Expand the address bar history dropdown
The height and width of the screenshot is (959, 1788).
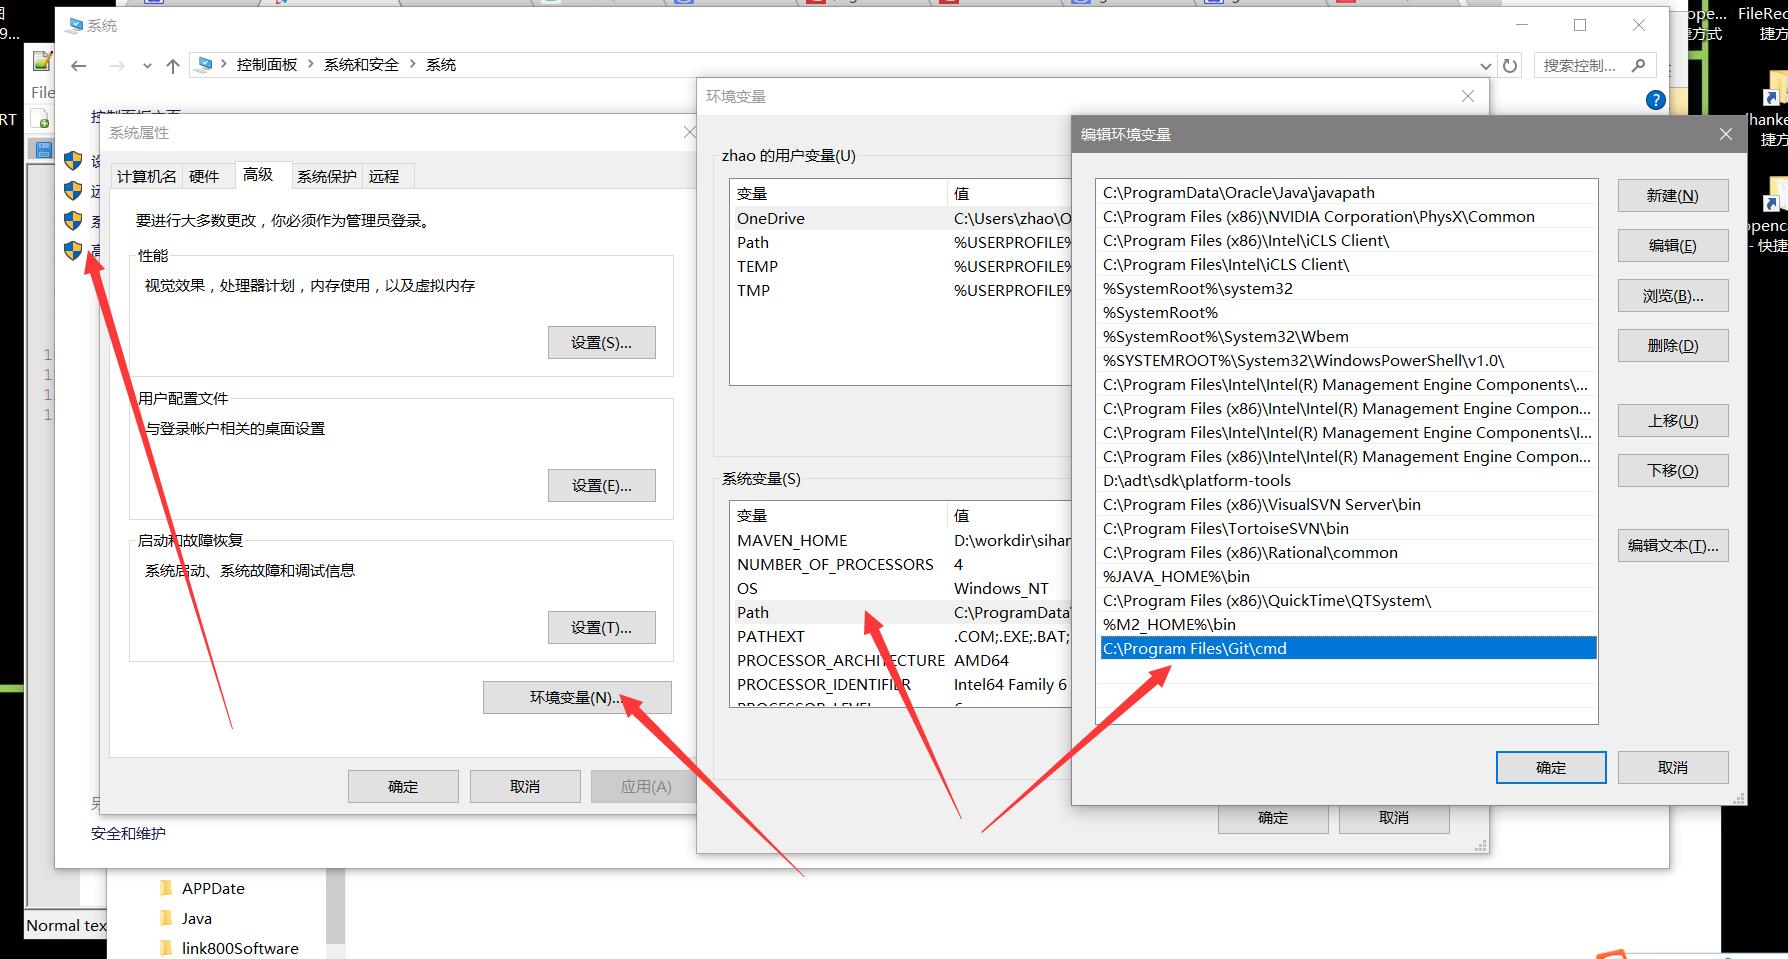[1485, 66]
